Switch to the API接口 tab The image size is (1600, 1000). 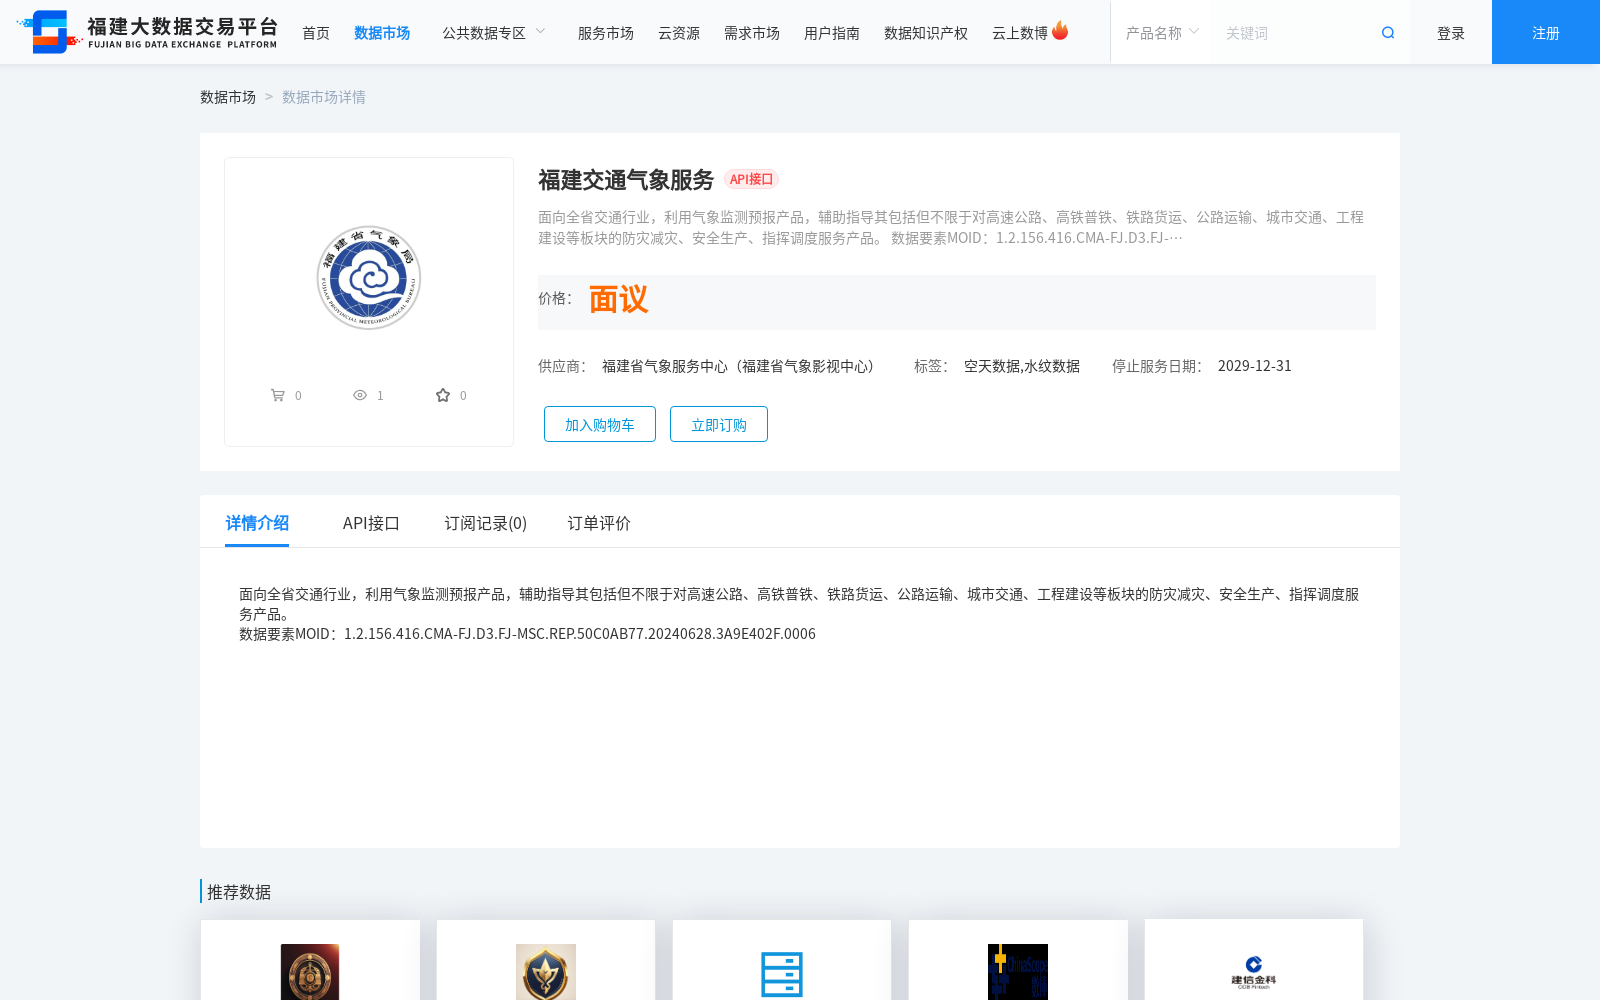[371, 523]
